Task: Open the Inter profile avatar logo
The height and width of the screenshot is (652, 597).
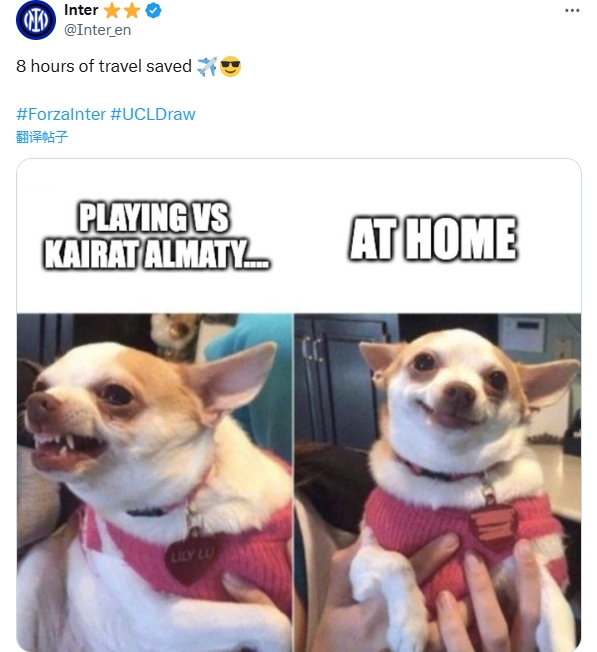Action: coord(36,20)
